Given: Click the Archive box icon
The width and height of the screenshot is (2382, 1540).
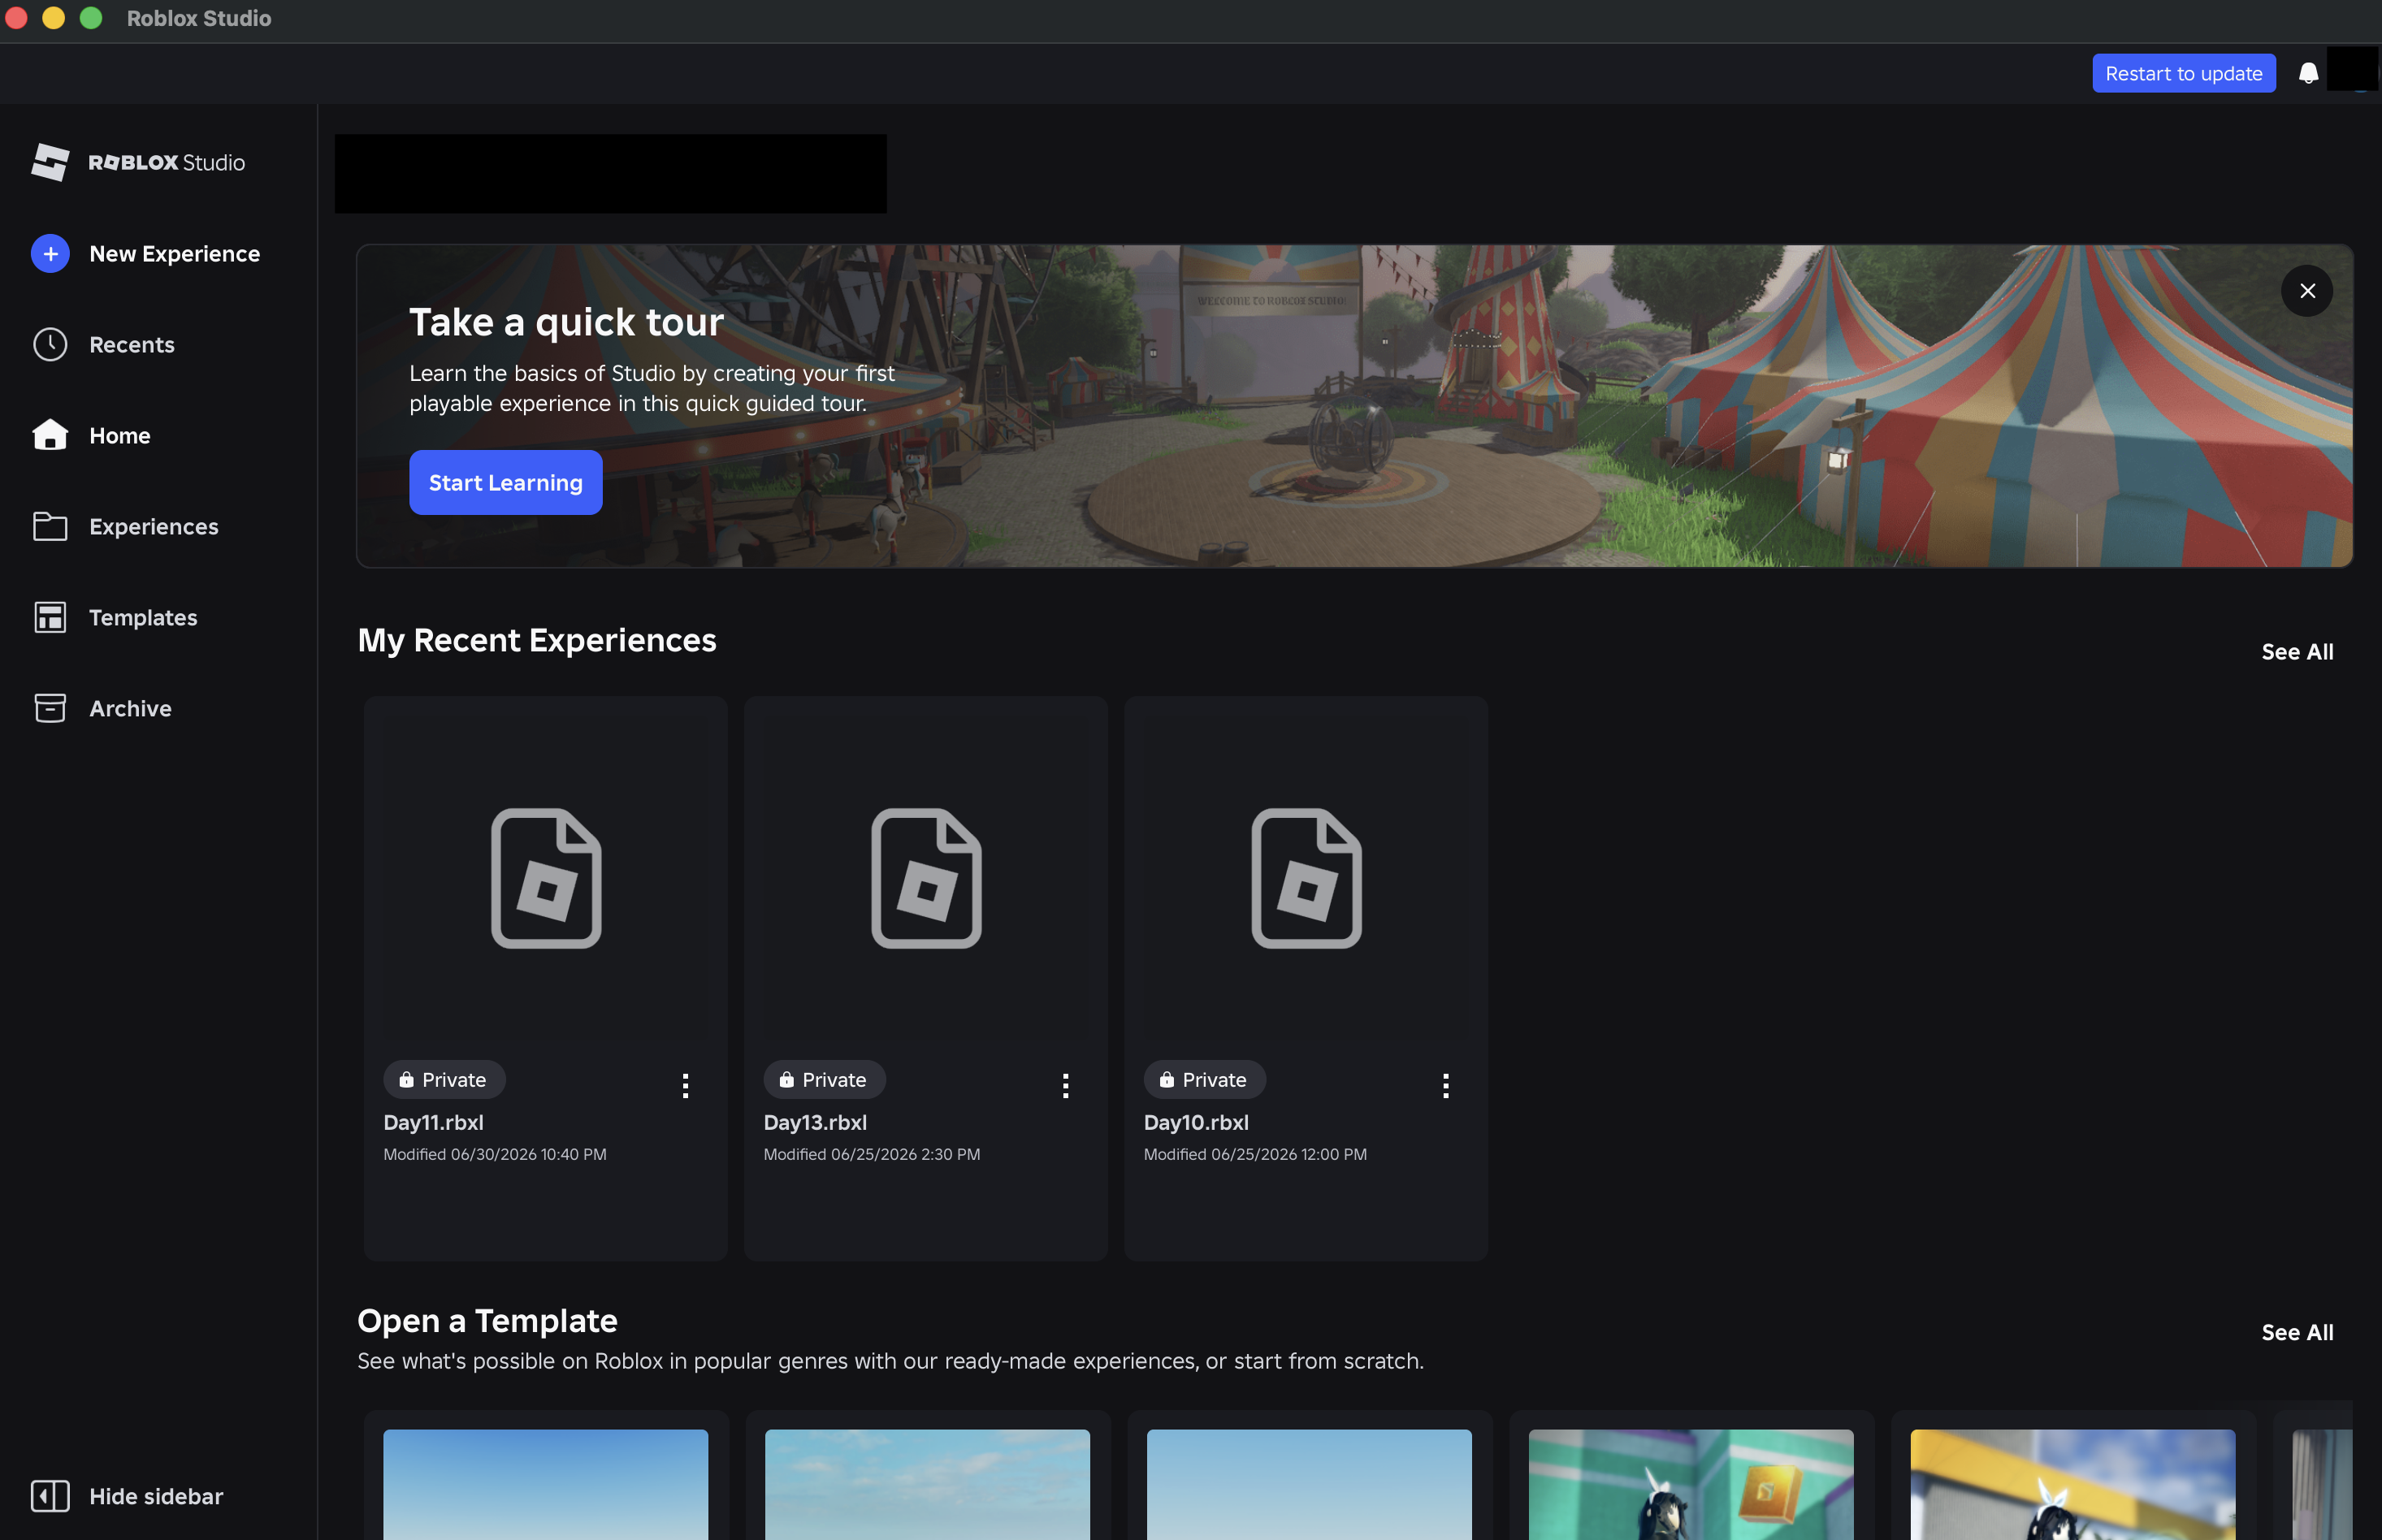Looking at the screenshot, I should [50, 708].
